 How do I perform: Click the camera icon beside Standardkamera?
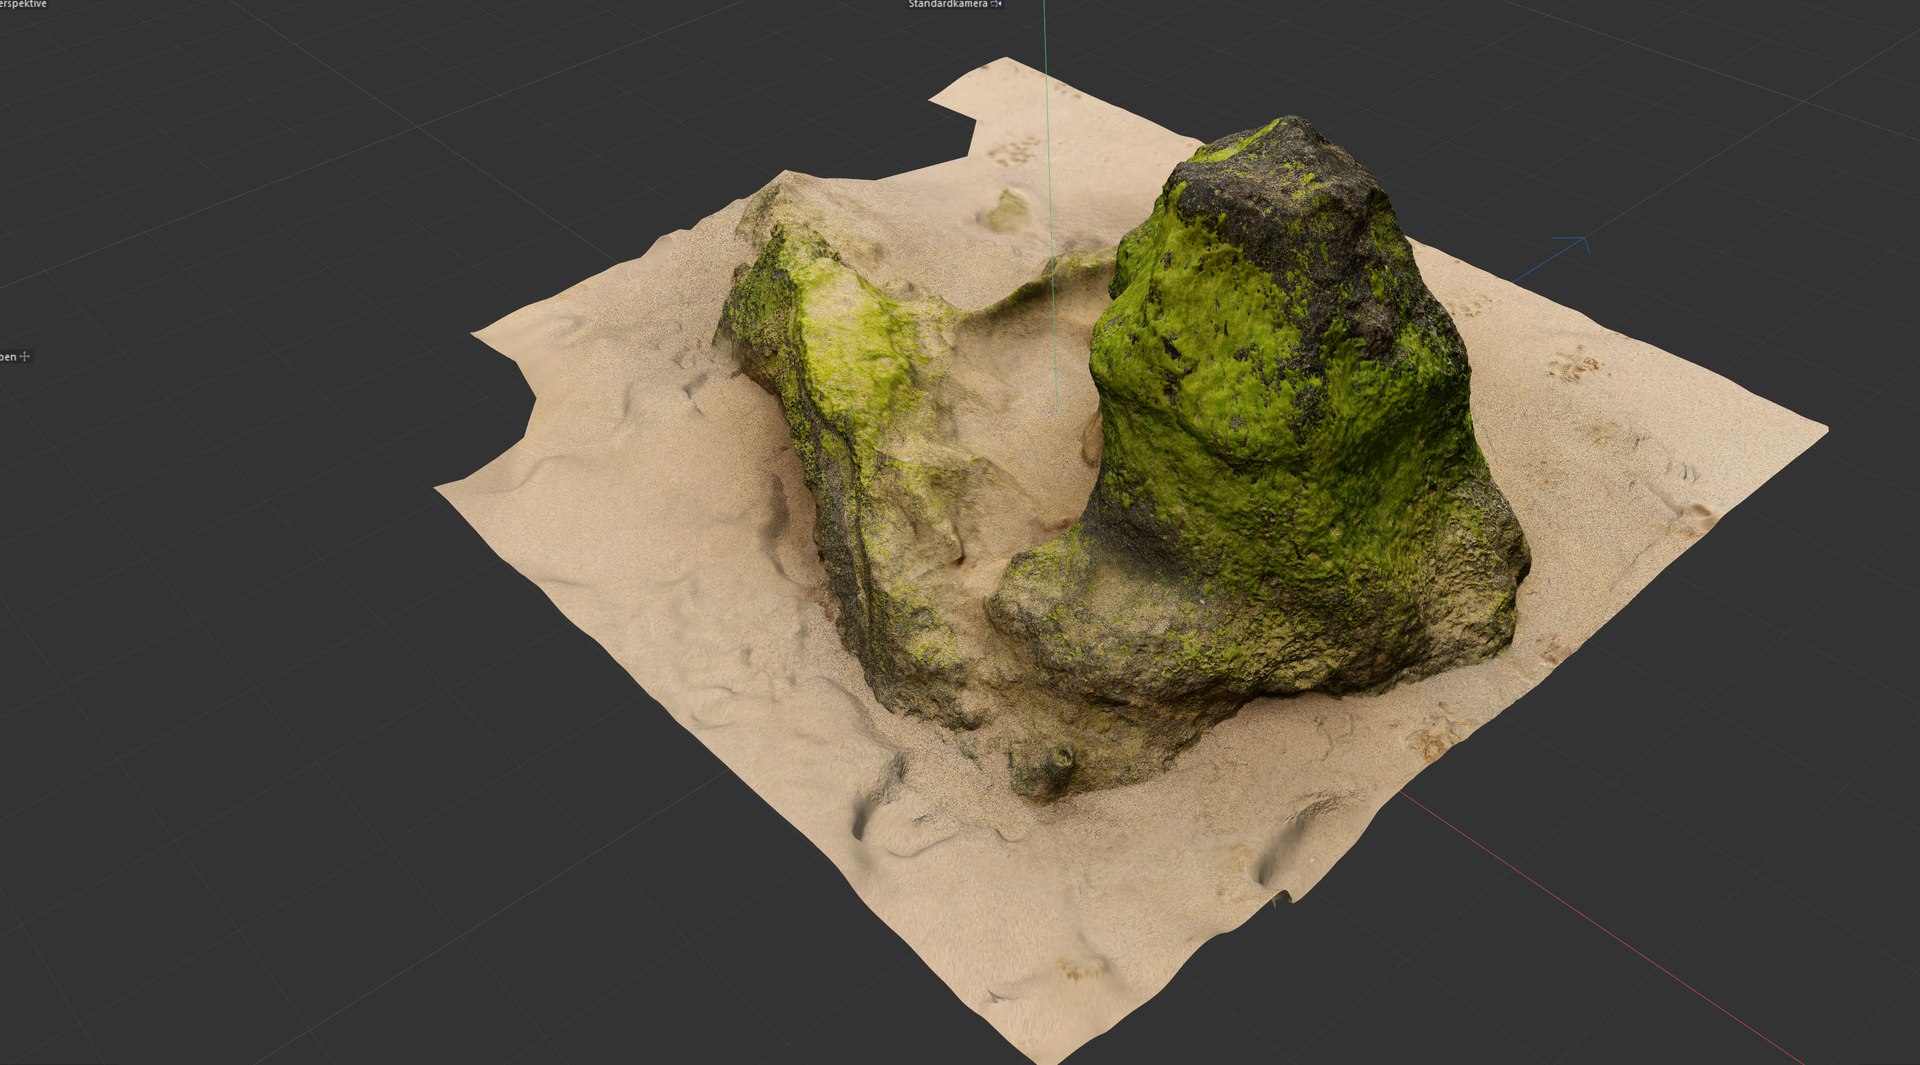click(996, 4)
